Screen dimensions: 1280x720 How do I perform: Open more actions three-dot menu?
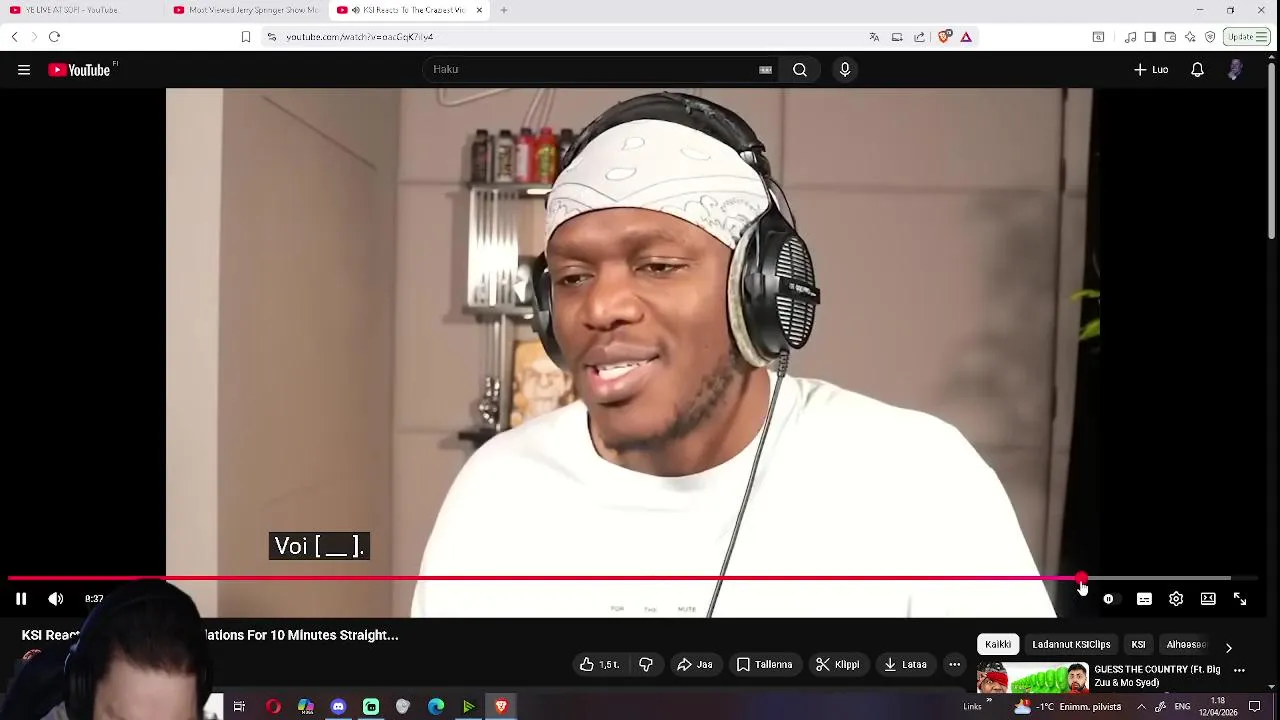[x=955, y=664]
